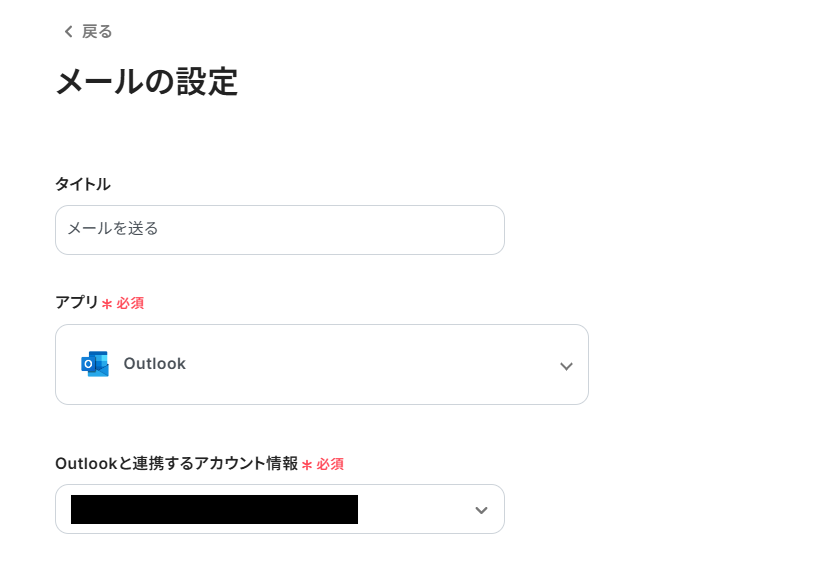Click the redacted account value
Image resolution: width=823 pixels, height=579 pixels.
(214, 510)
